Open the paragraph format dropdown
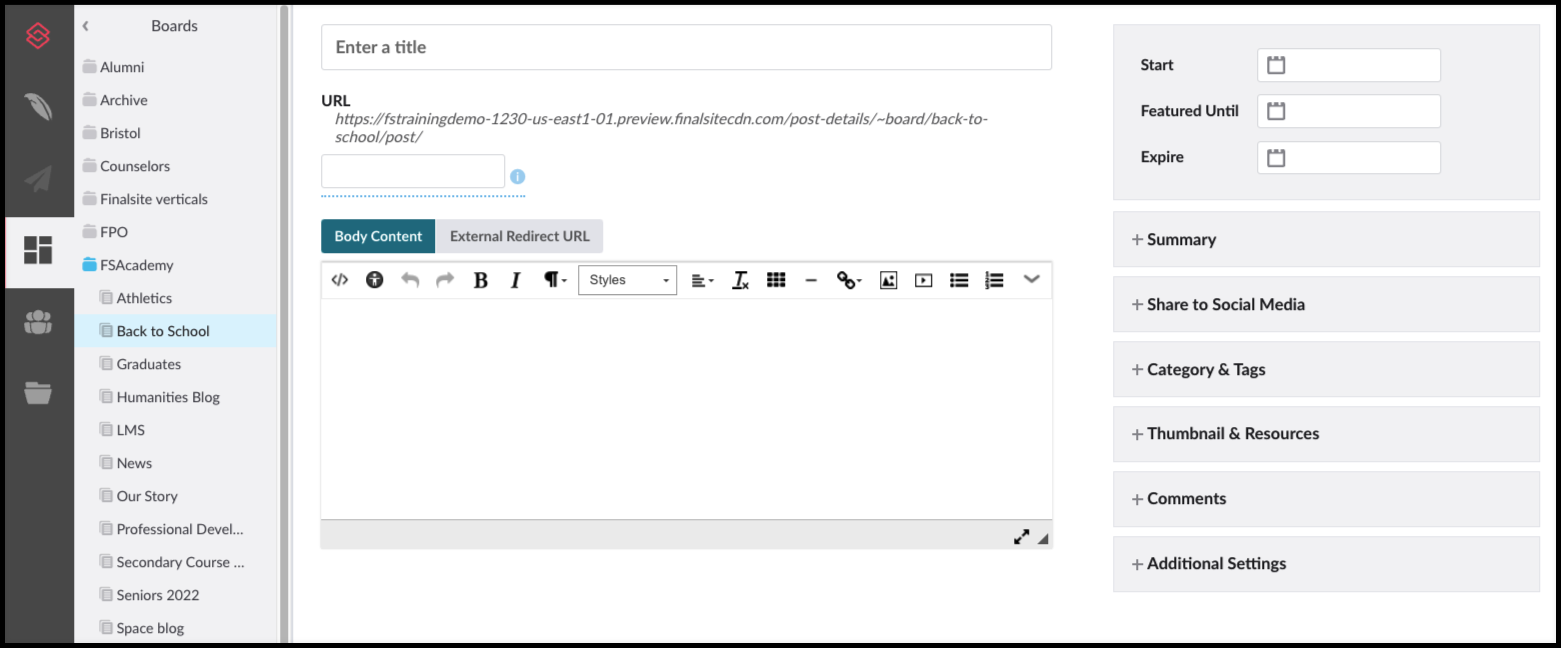Image resolution: width=1561 pixels, height=648 pixels. [x=553, y=280]
